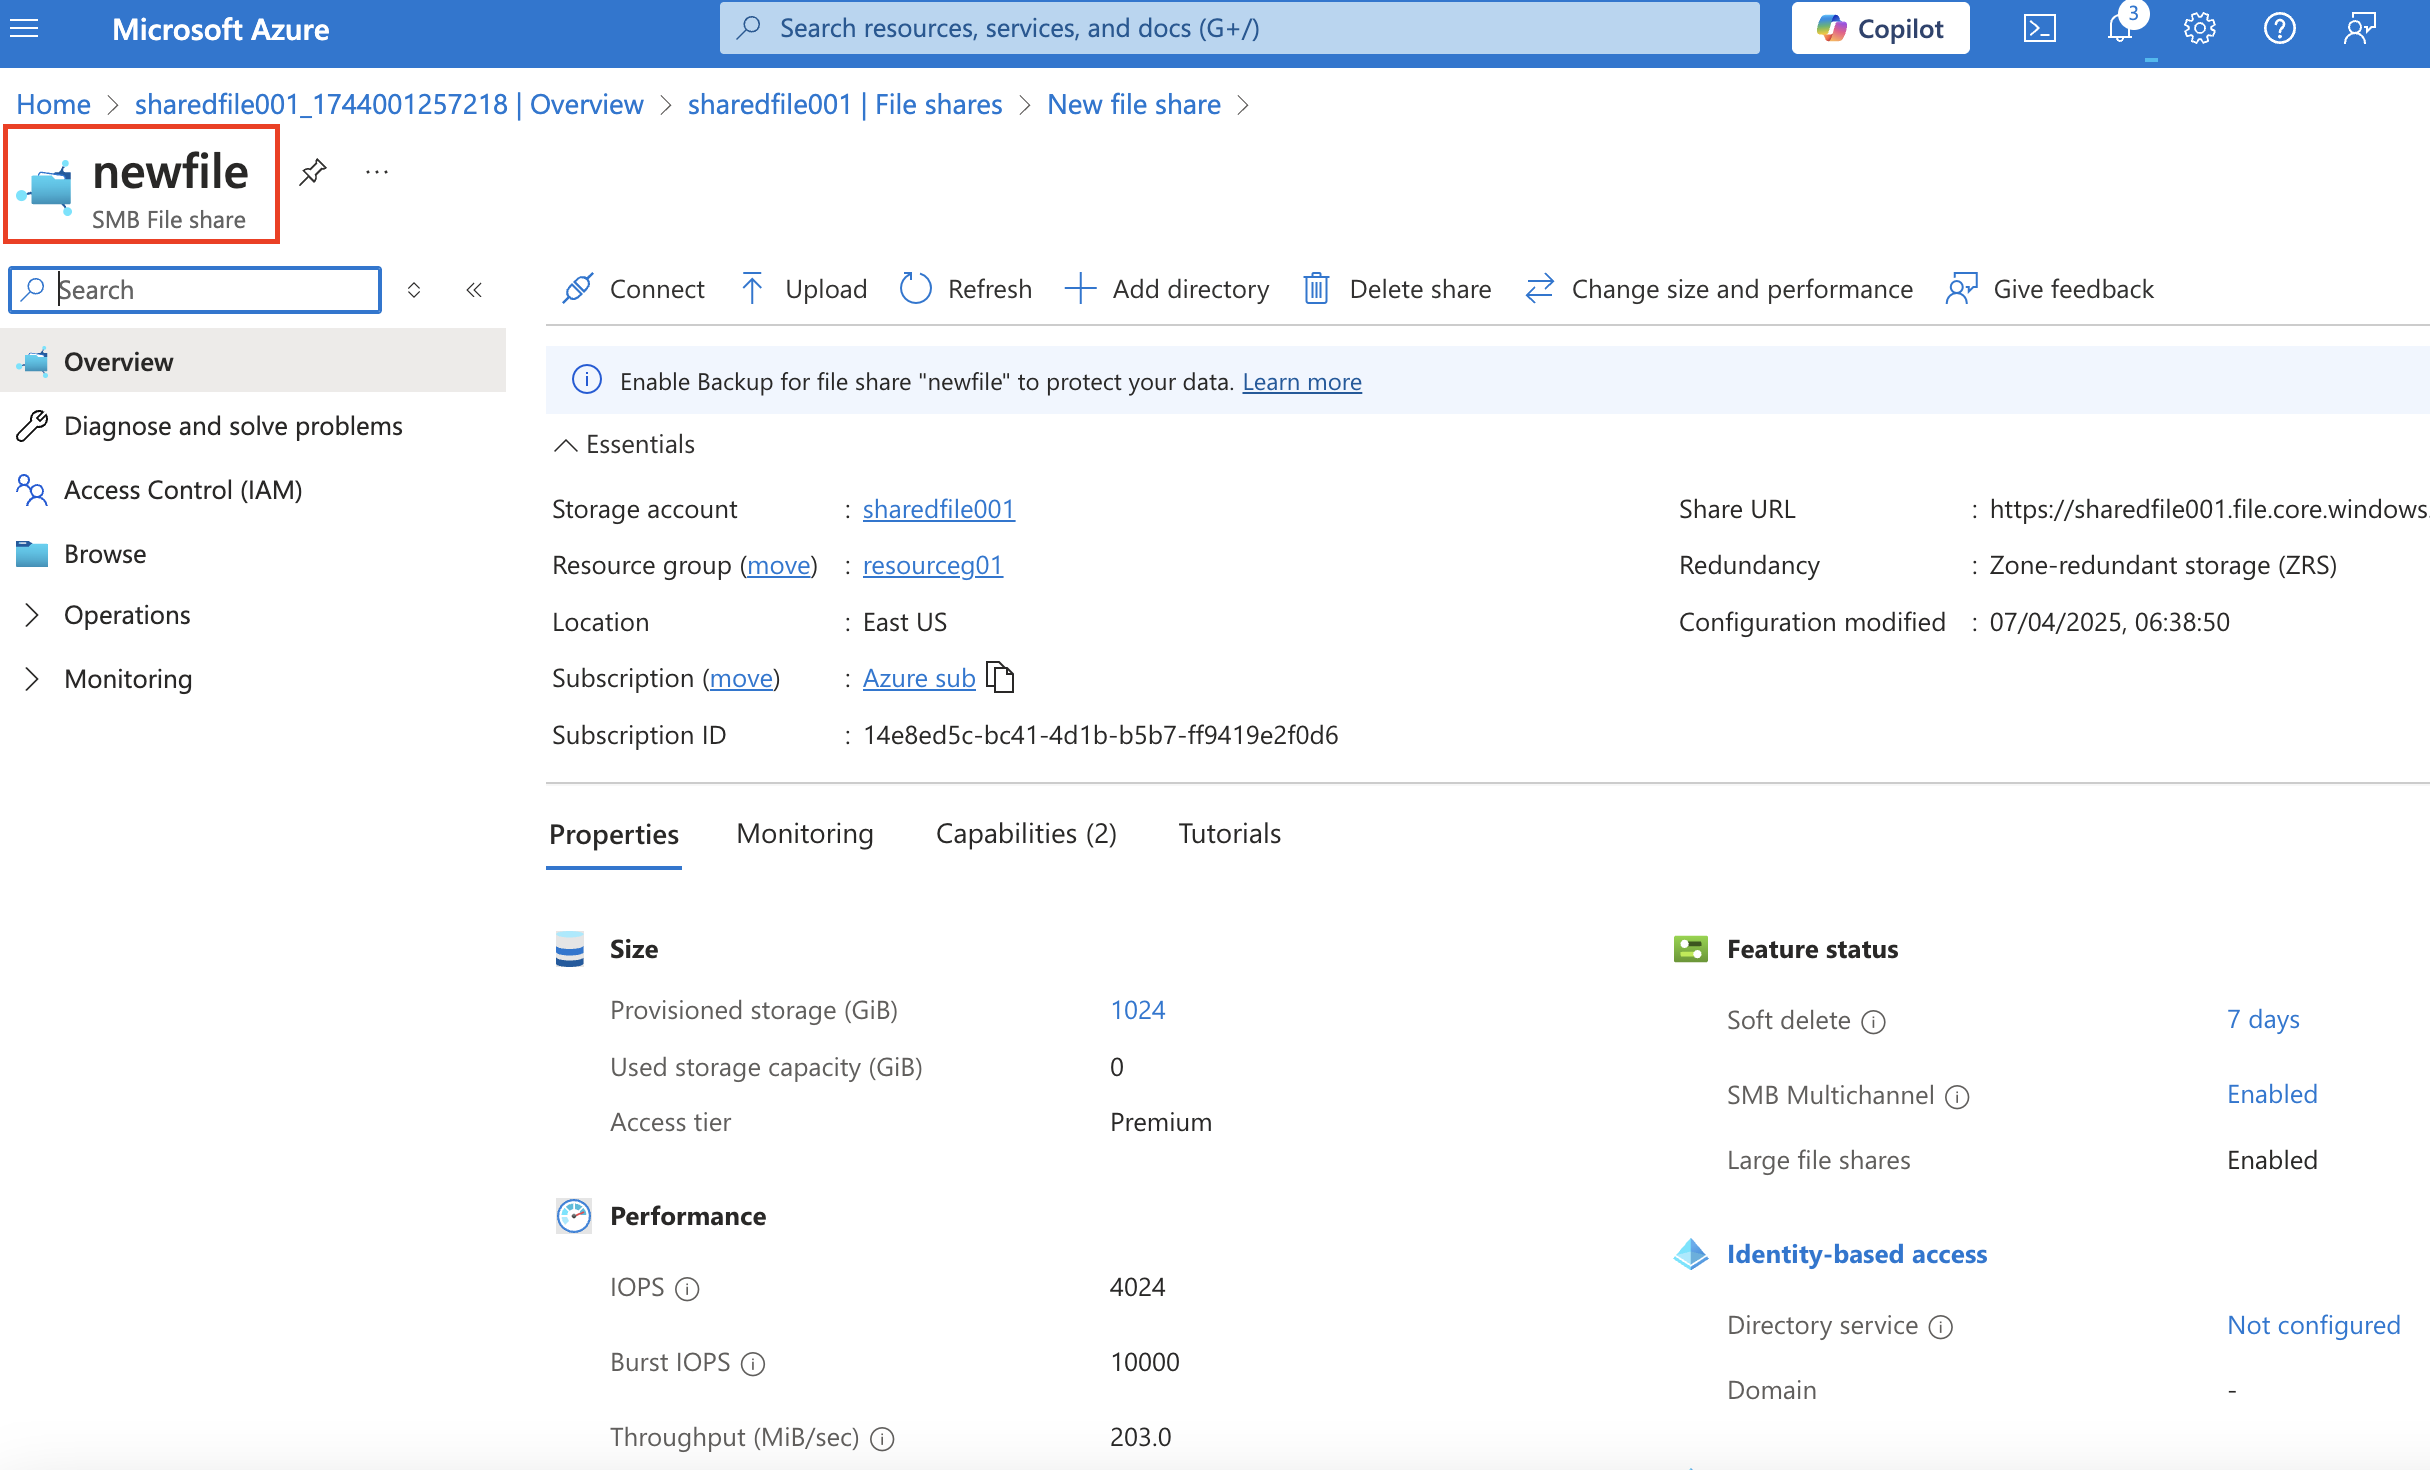The width and height of the screenshot is (2430, 1470).
Task: Click the 1024 provisioned storage value
Action: [x=1138, y=1010]
